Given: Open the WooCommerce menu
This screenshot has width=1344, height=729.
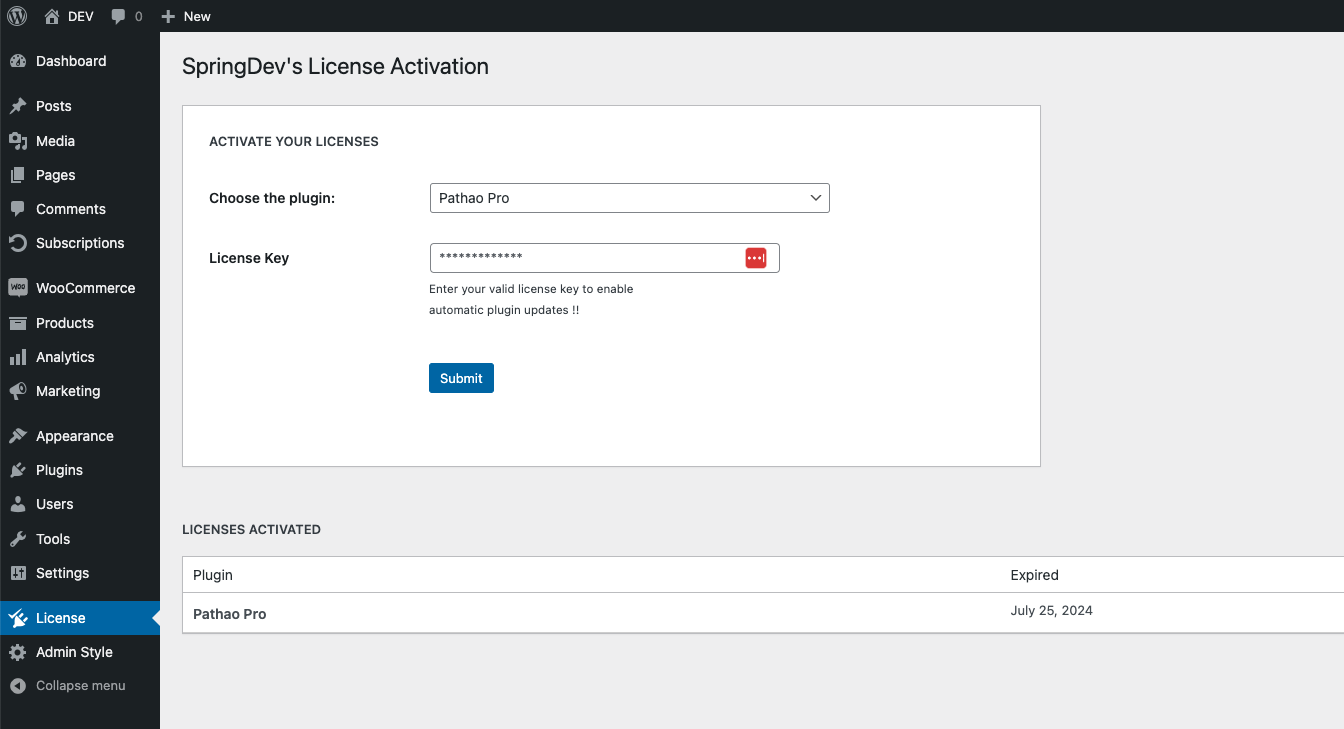Looking at the screenshot, I should tap(80, 288).
